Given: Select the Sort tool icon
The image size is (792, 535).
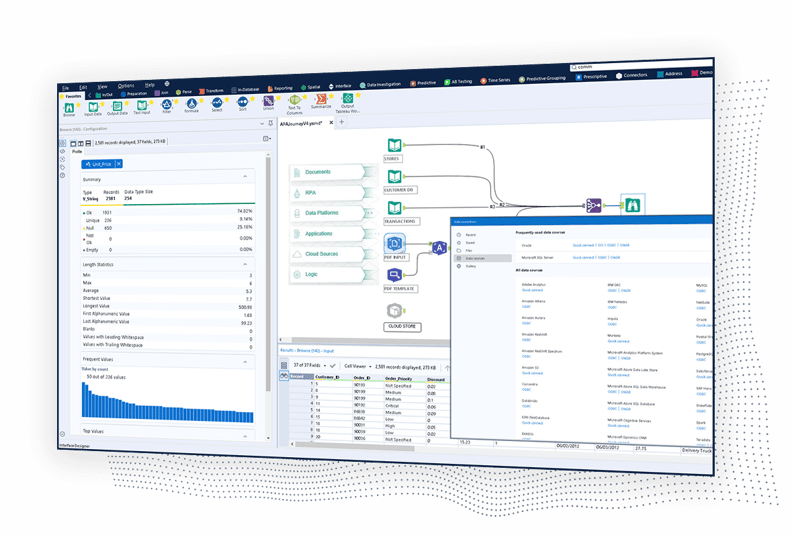Looking at the screenshot, I should (242, 102).
